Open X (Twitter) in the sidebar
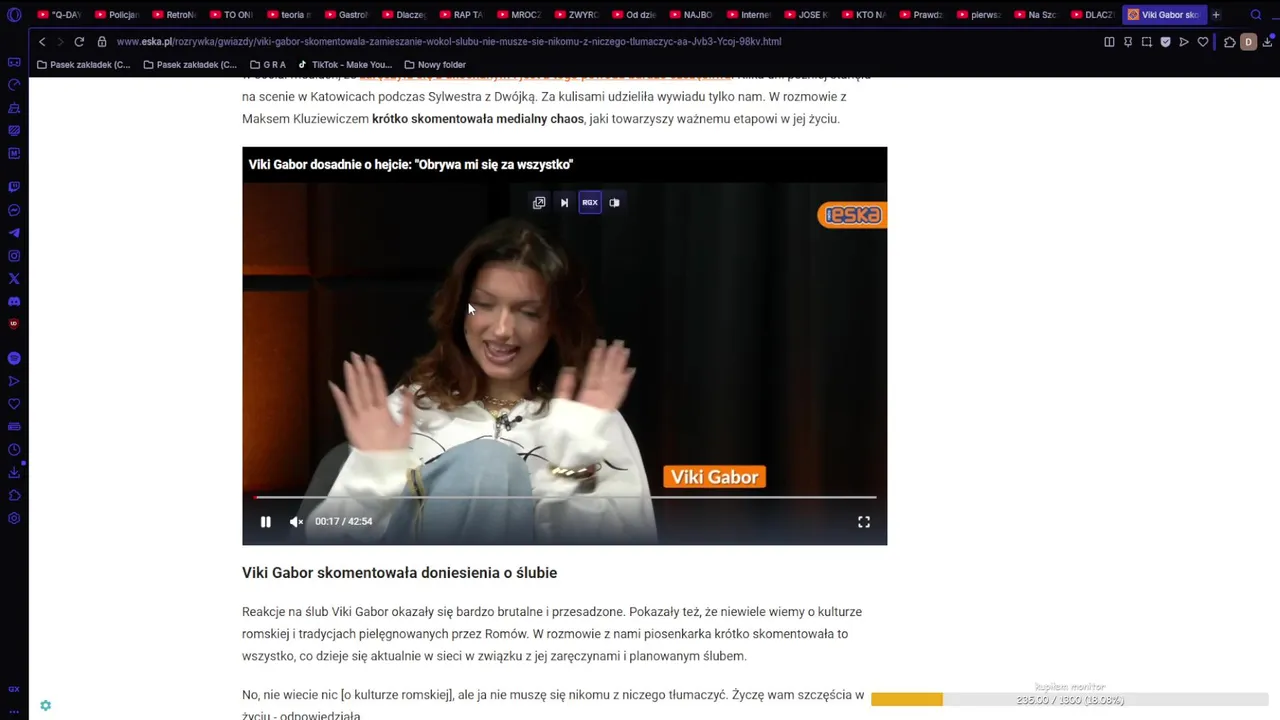 pyautogui.click(x=14, y=279)
